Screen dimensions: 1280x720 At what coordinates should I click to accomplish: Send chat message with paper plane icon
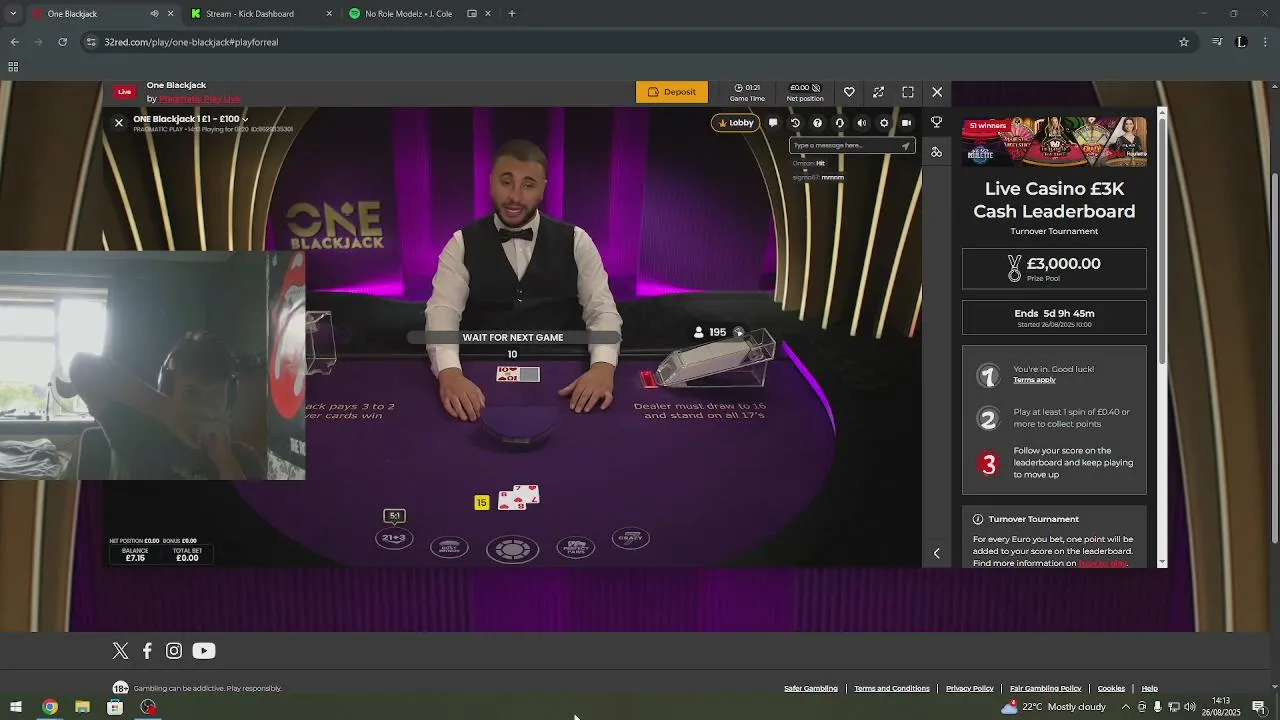point(906,145)
